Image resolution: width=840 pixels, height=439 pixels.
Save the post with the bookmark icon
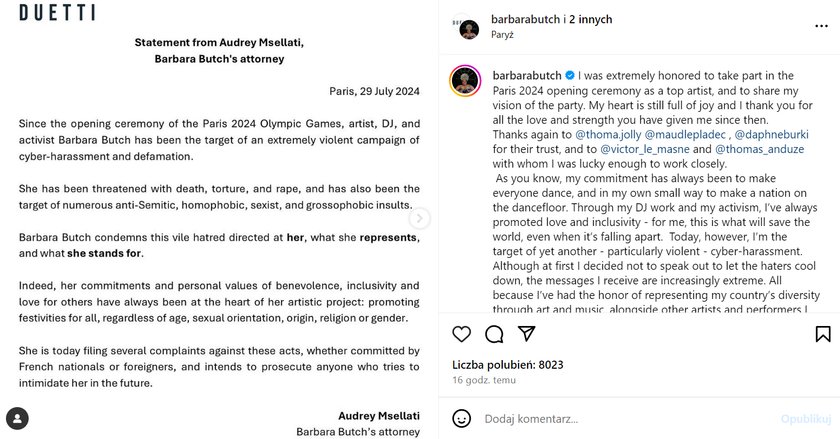point(823,334)
